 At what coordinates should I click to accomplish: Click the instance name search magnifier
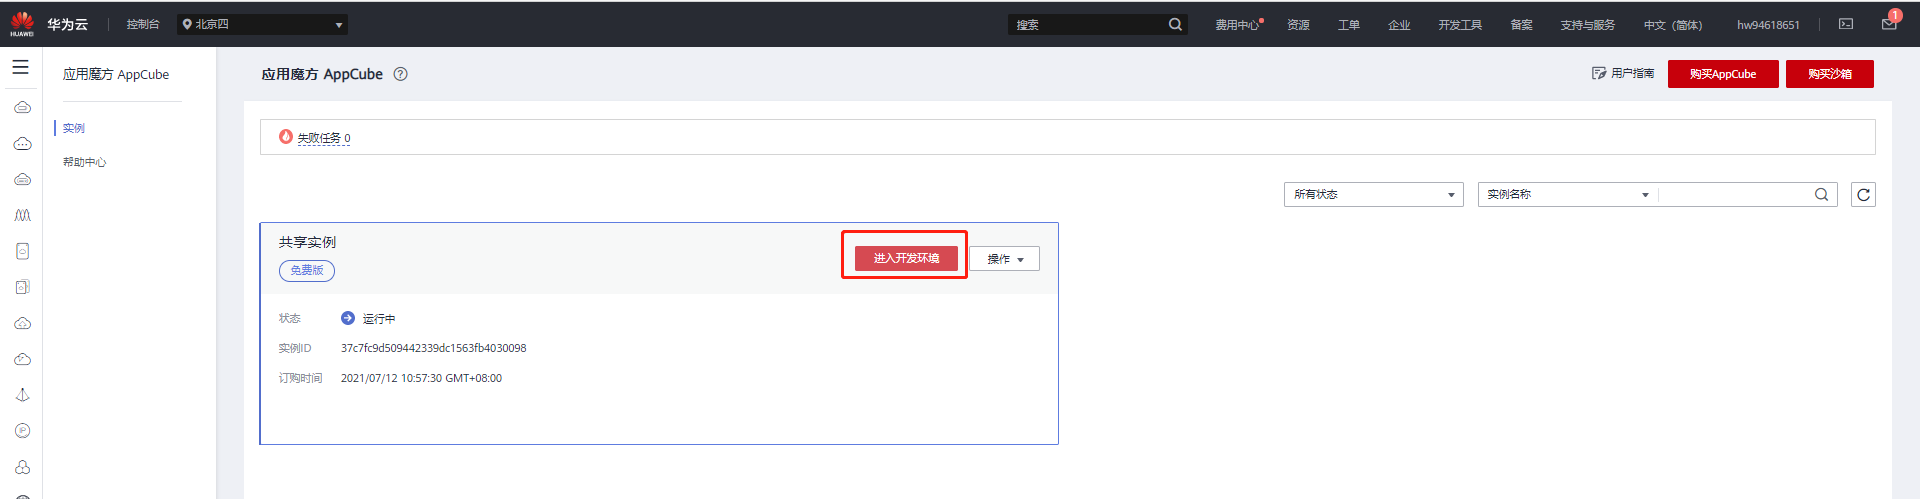(1821, 195)
